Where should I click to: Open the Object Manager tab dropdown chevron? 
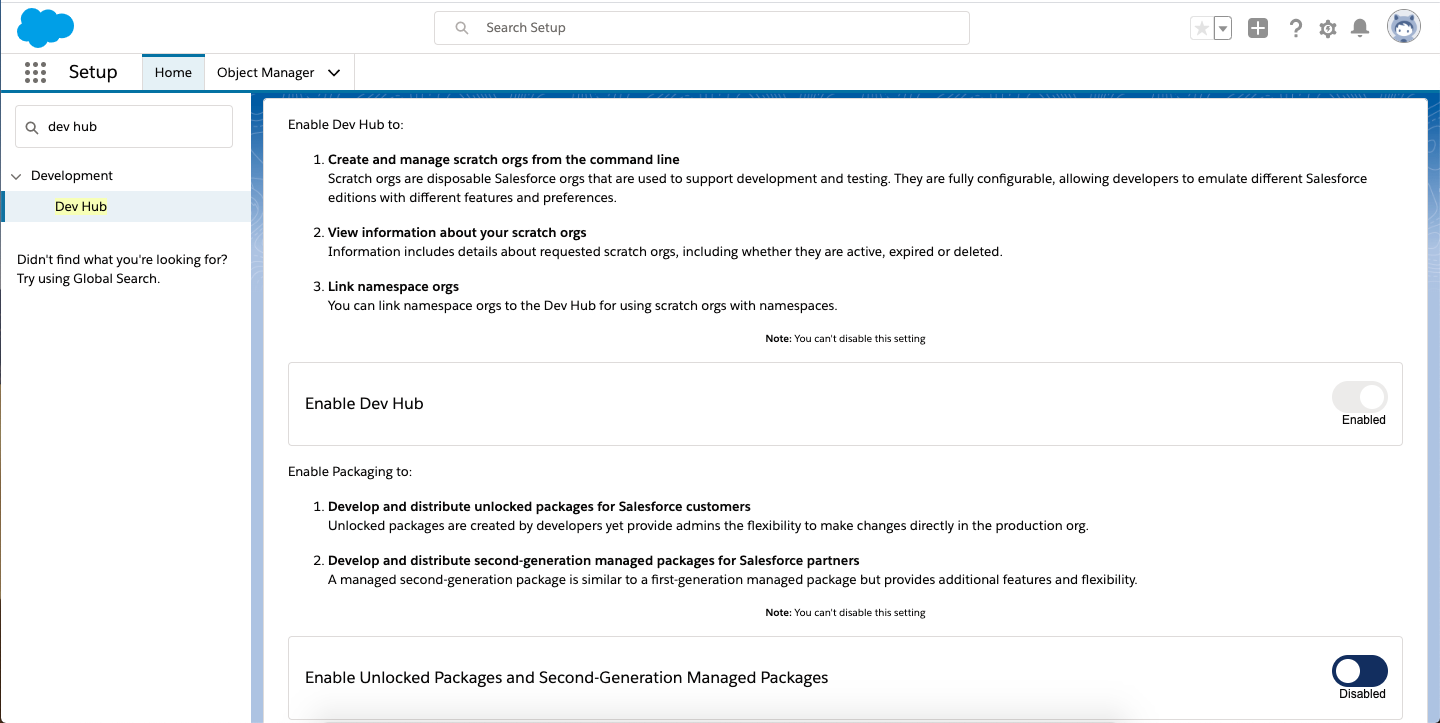click(x=334, y=72)
